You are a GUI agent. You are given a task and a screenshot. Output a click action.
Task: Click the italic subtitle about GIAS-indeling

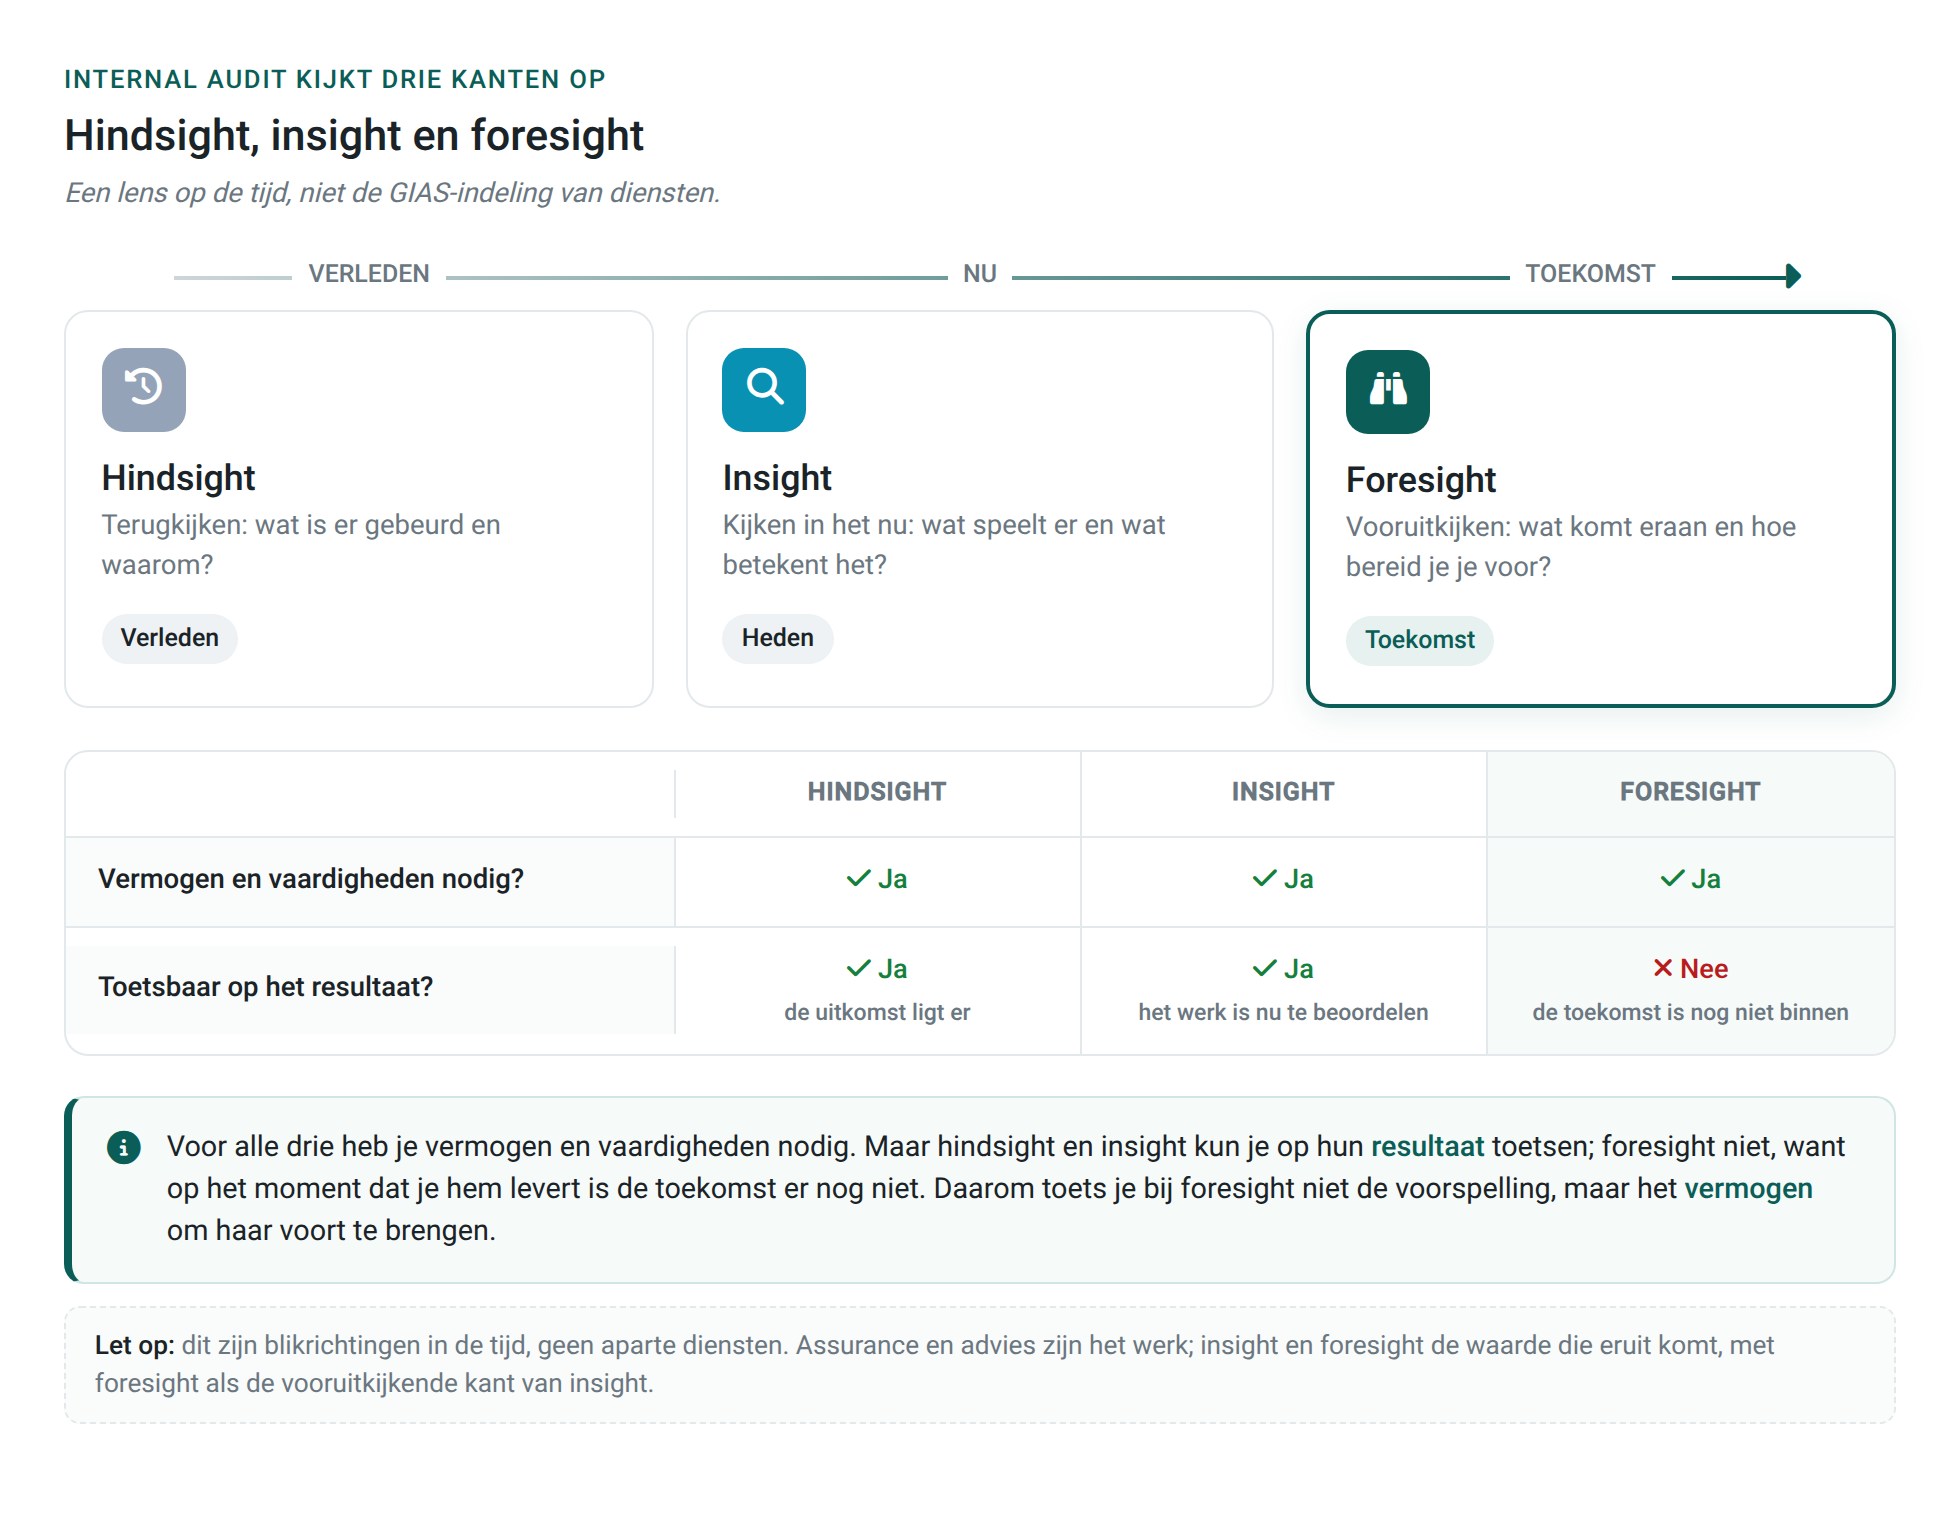coord(393,192)
